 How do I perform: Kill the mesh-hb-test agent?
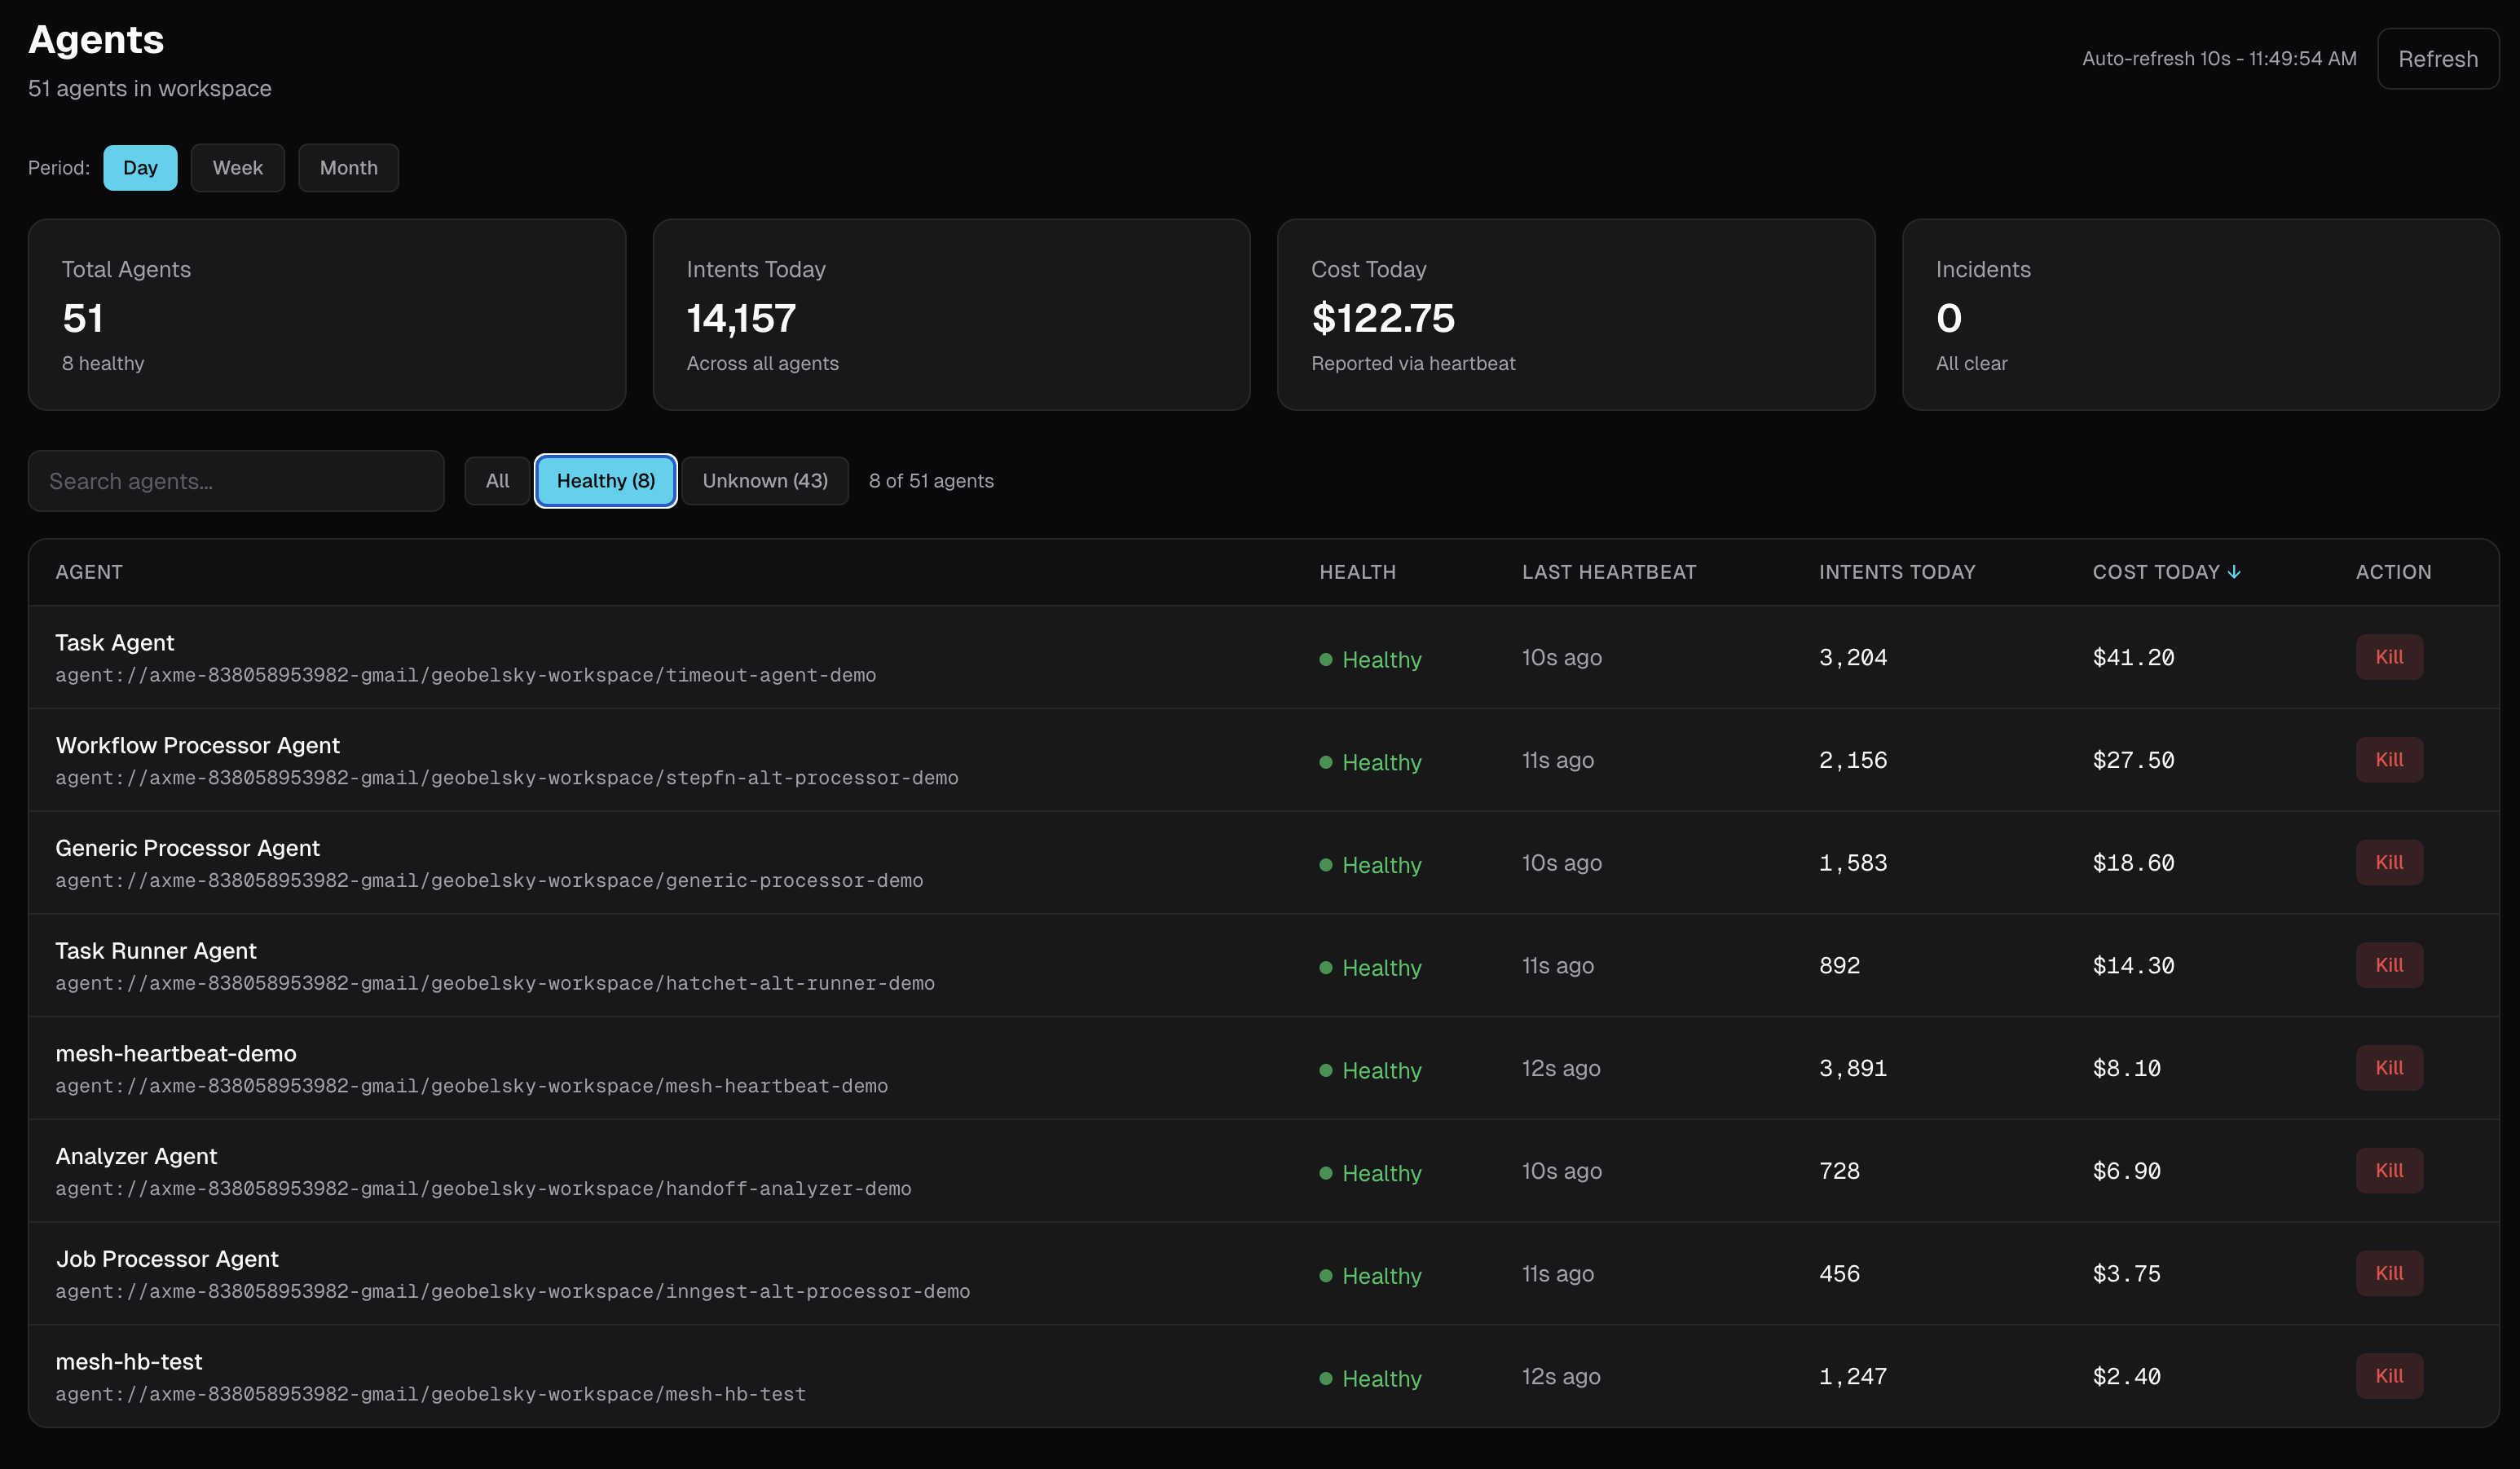2389,1375
